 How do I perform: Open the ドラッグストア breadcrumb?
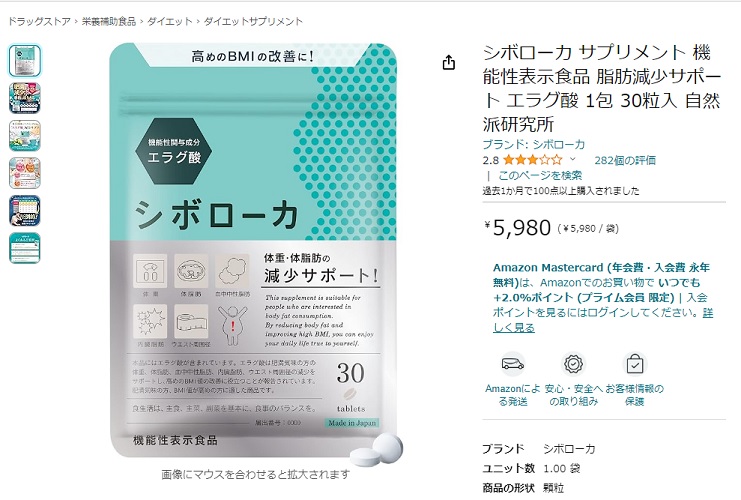pyautogui.click(x=39, y=21)
